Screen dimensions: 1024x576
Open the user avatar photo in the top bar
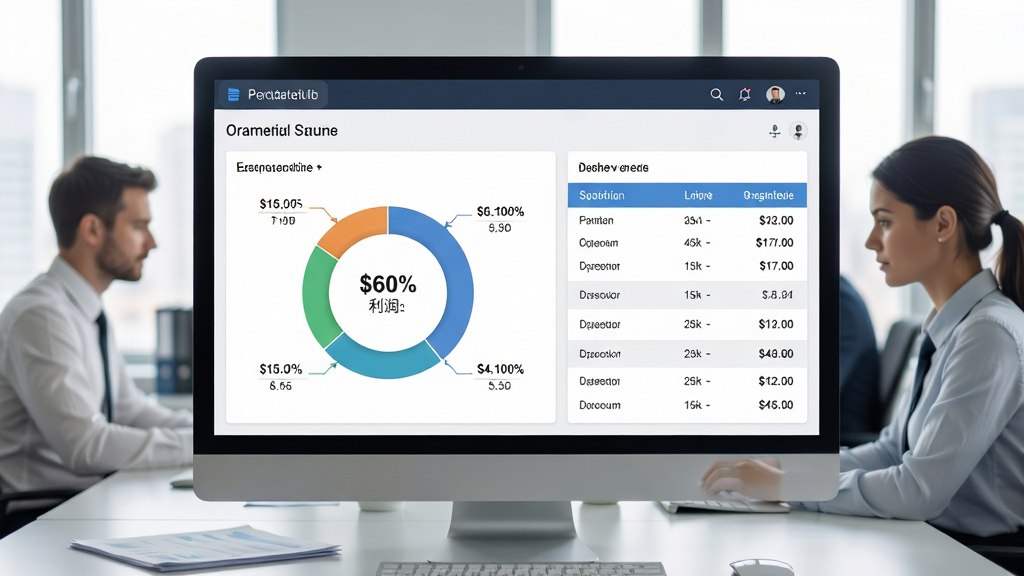(x=775, y=95)
